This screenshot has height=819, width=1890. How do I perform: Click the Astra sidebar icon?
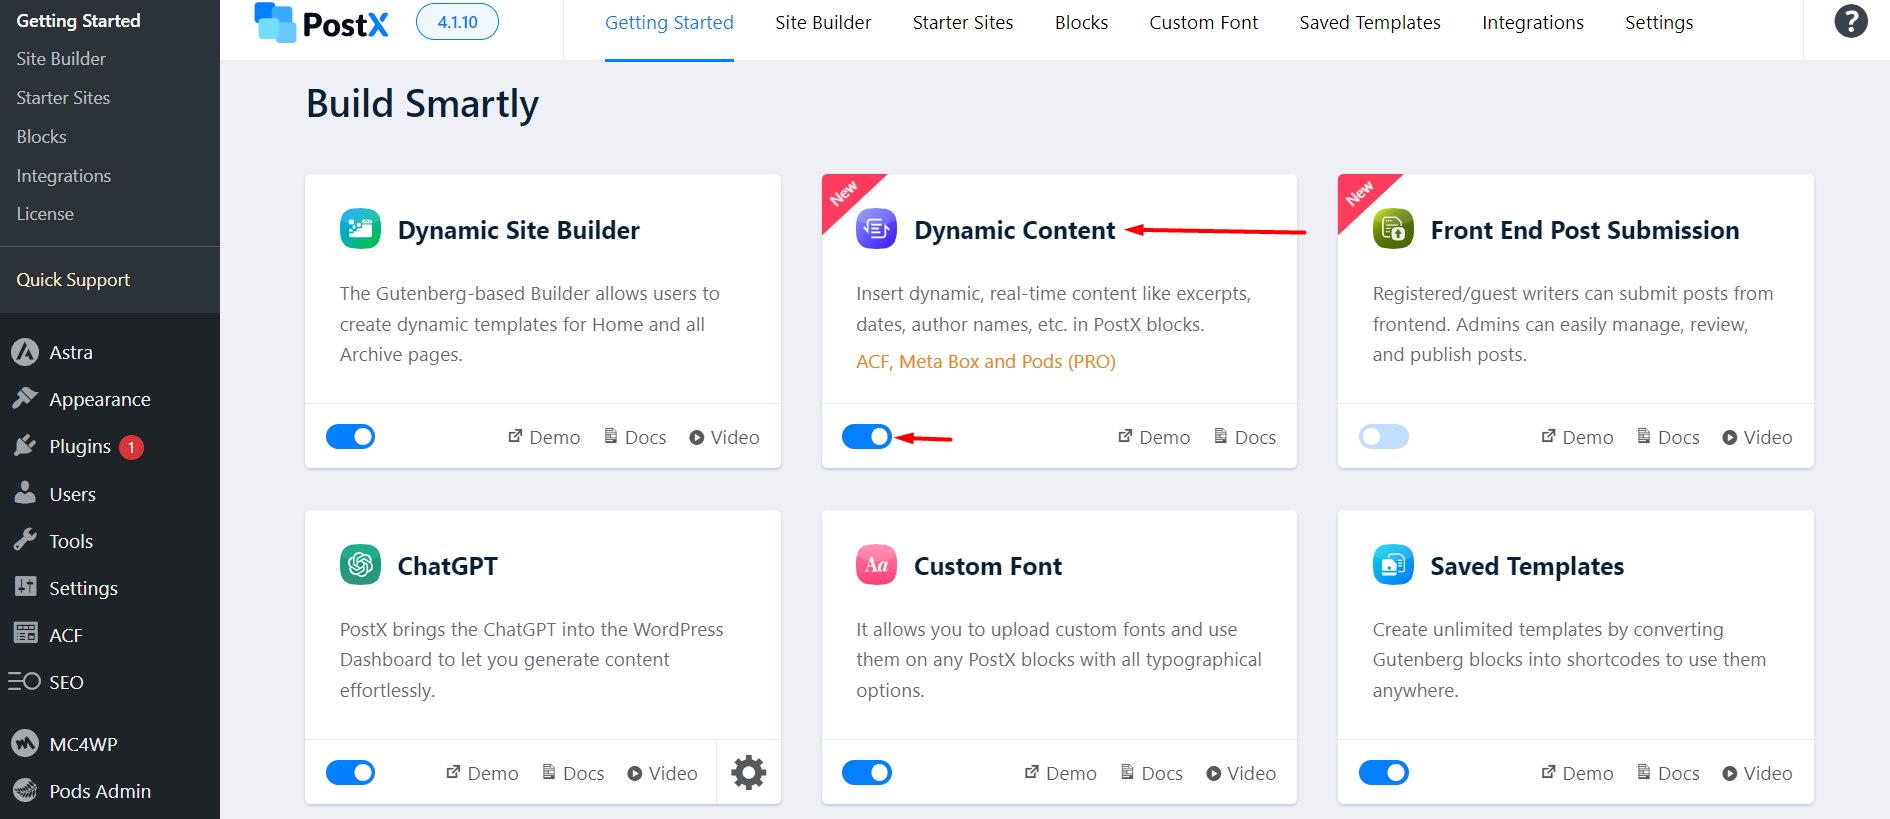[25, 352]
